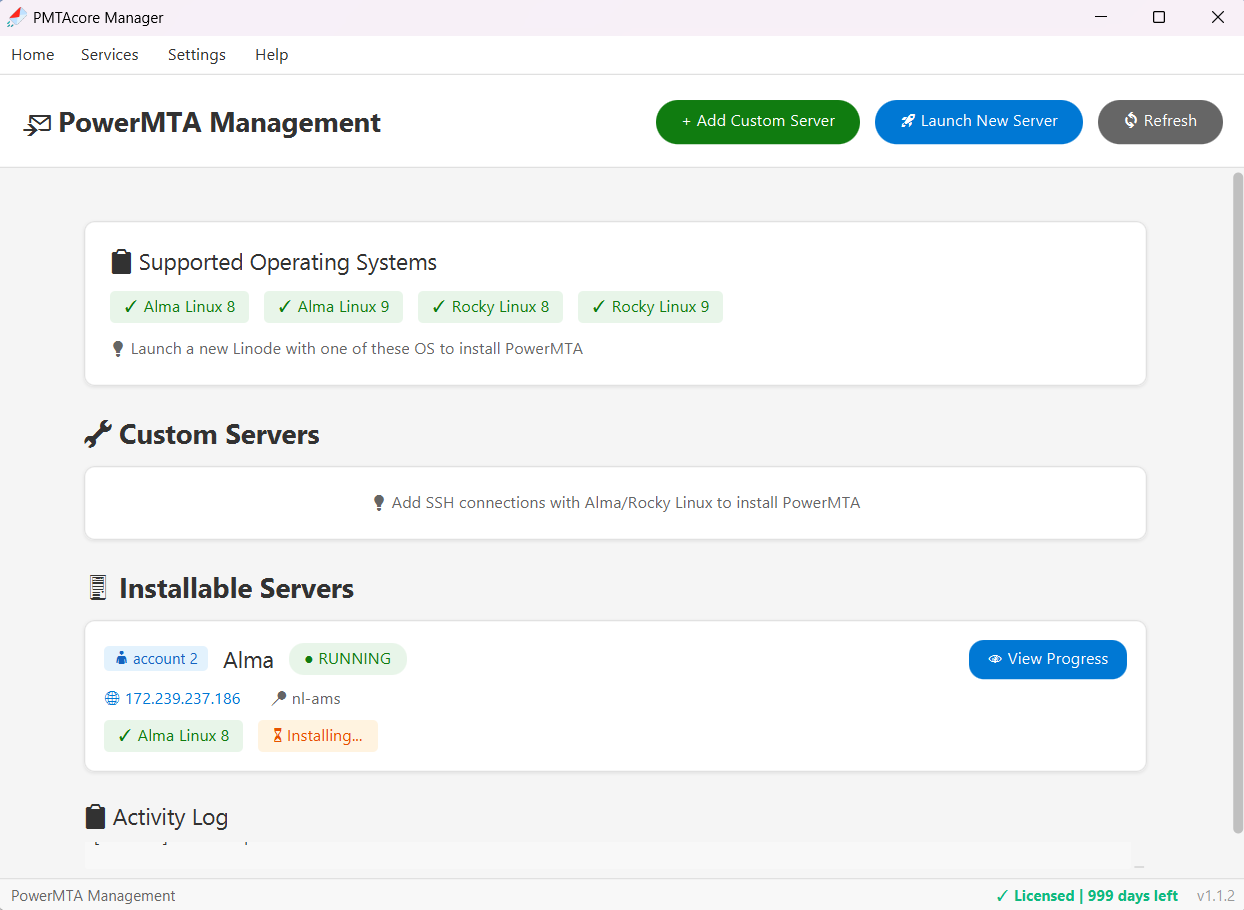Open the Settings menu
1244x910 pixels.
tap(196, 55)
